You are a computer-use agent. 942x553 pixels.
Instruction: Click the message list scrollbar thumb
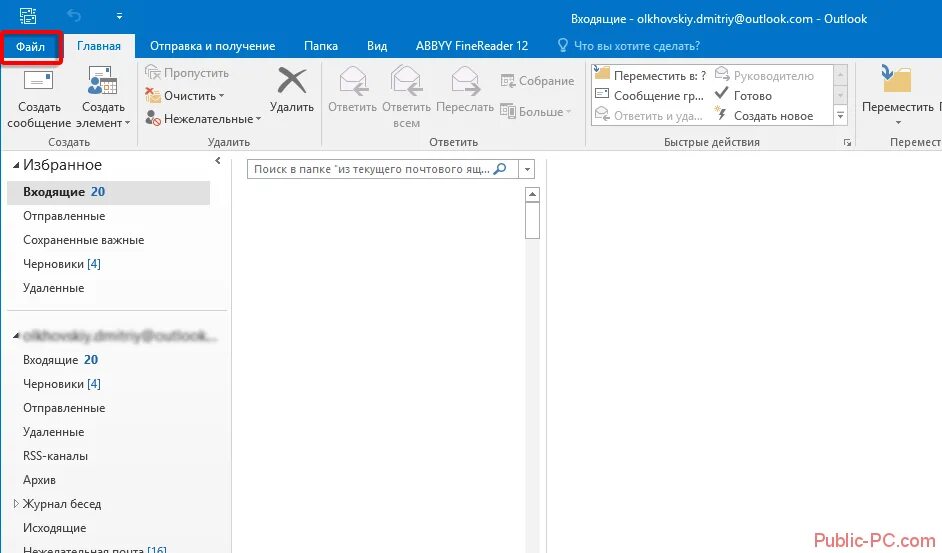532,221
